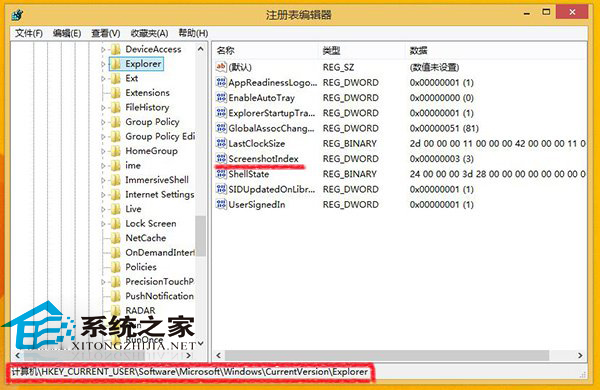Select the ScreenshotIndex value name
Image resolution: width=600 pixels, height=390 pixels.
263,158
